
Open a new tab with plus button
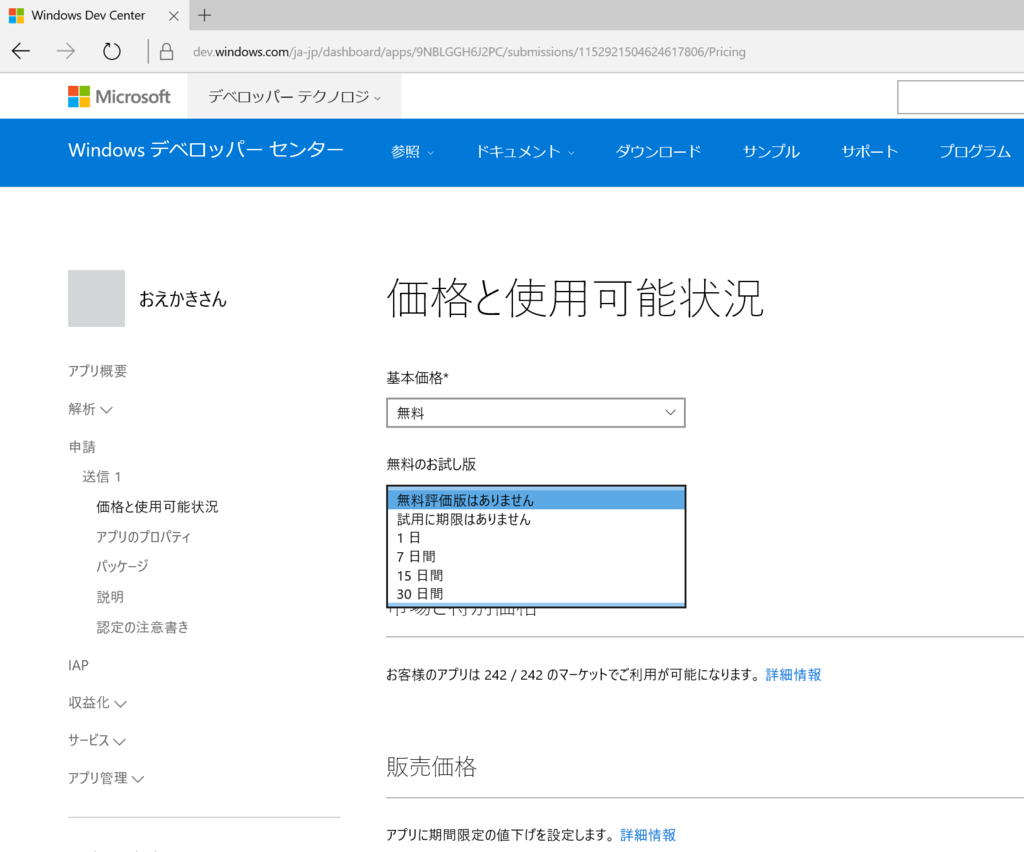(204, 15)
